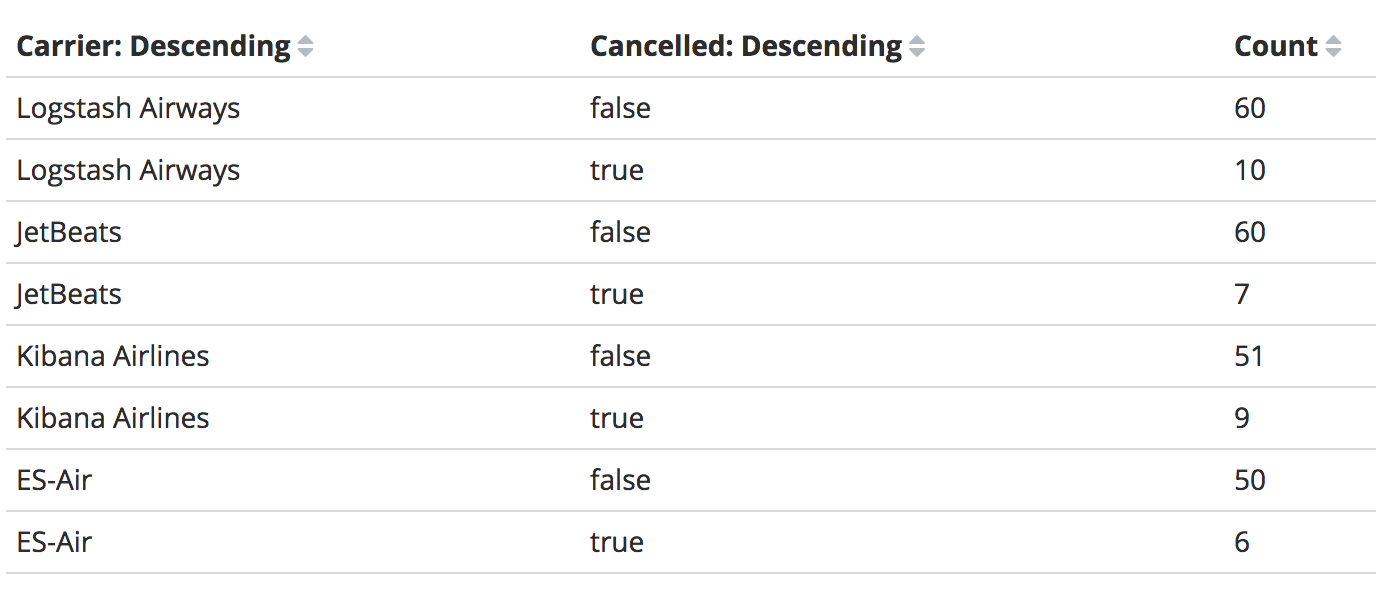
Task: Click the "Count" column header label
Action: click(1276, 47)
